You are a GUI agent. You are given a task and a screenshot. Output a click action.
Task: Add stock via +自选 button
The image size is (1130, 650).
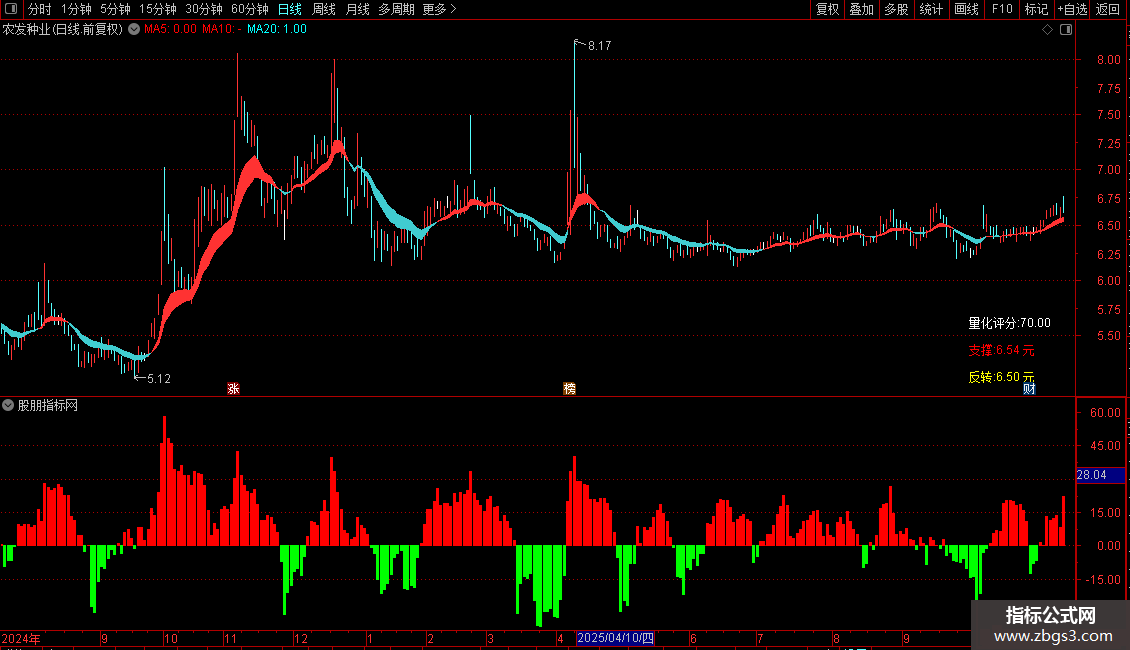1072,9
